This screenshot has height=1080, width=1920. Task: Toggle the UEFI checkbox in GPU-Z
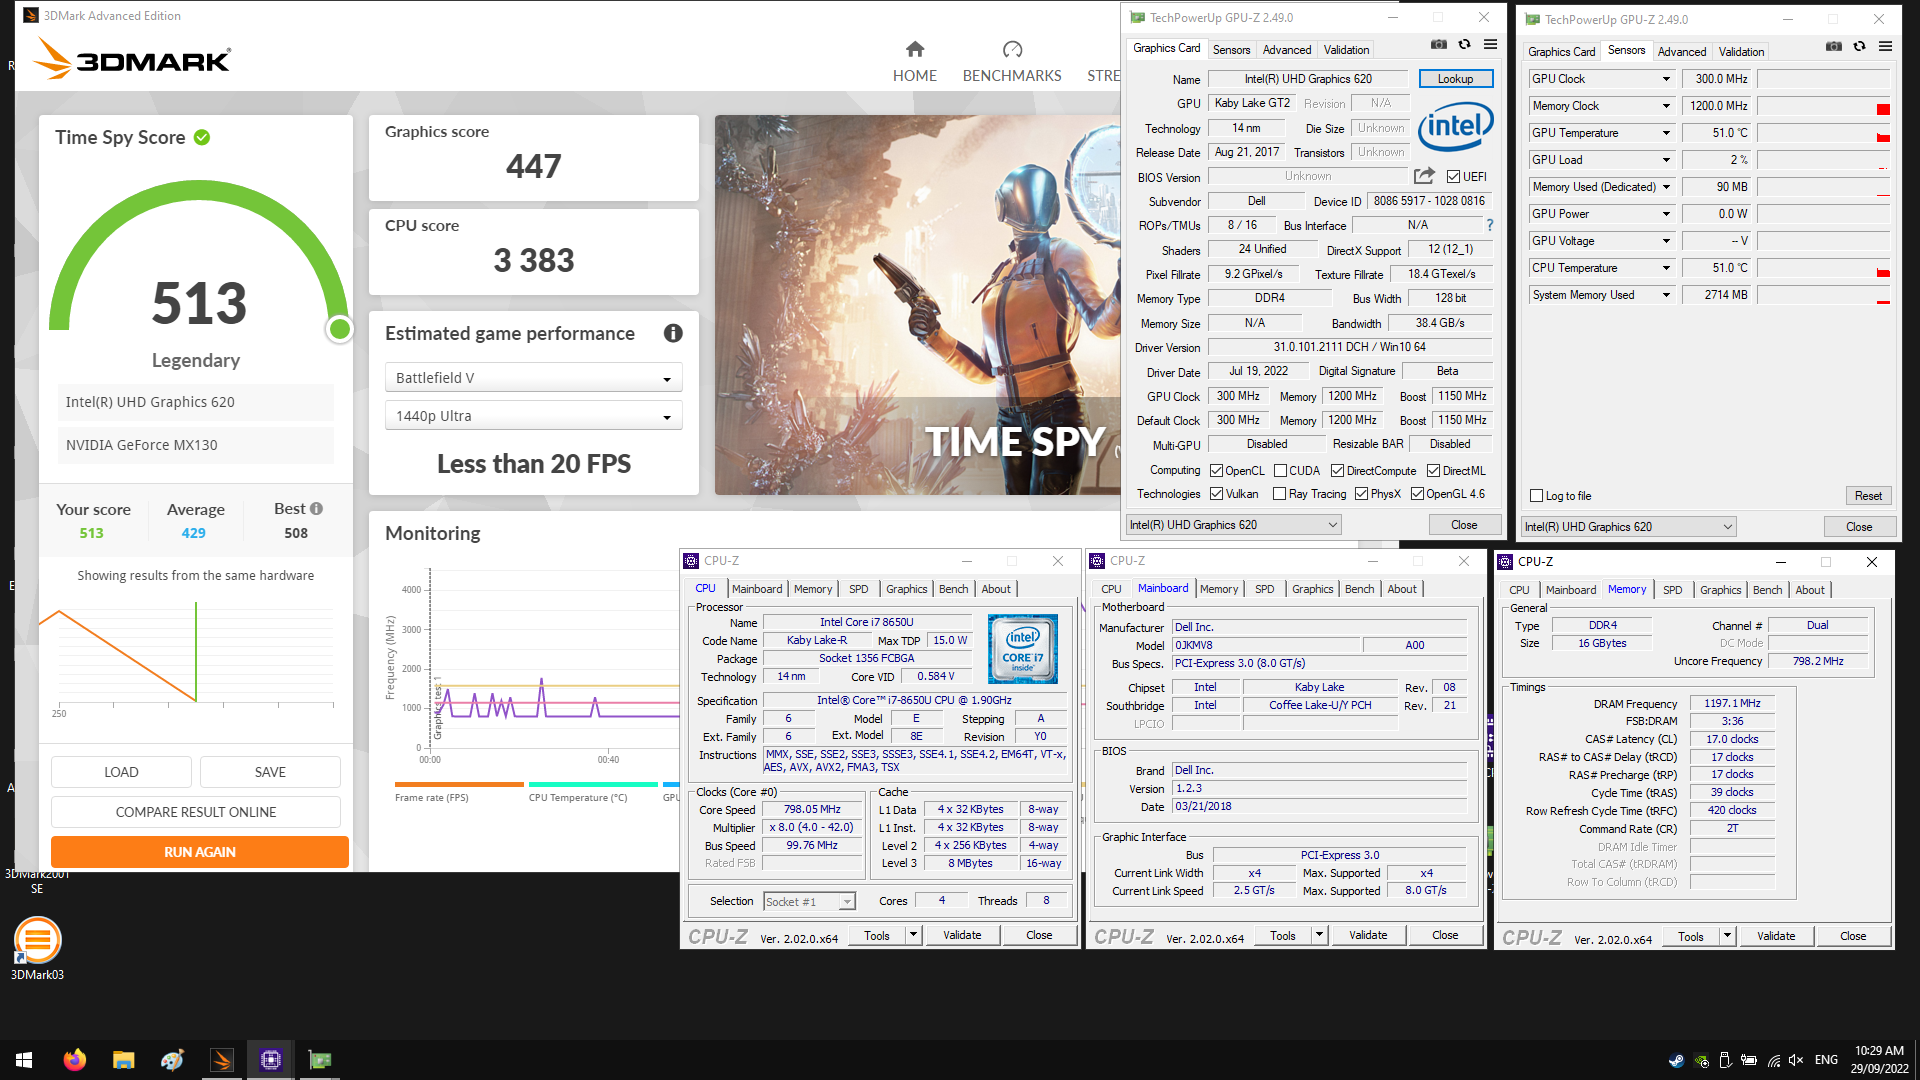1453,177
